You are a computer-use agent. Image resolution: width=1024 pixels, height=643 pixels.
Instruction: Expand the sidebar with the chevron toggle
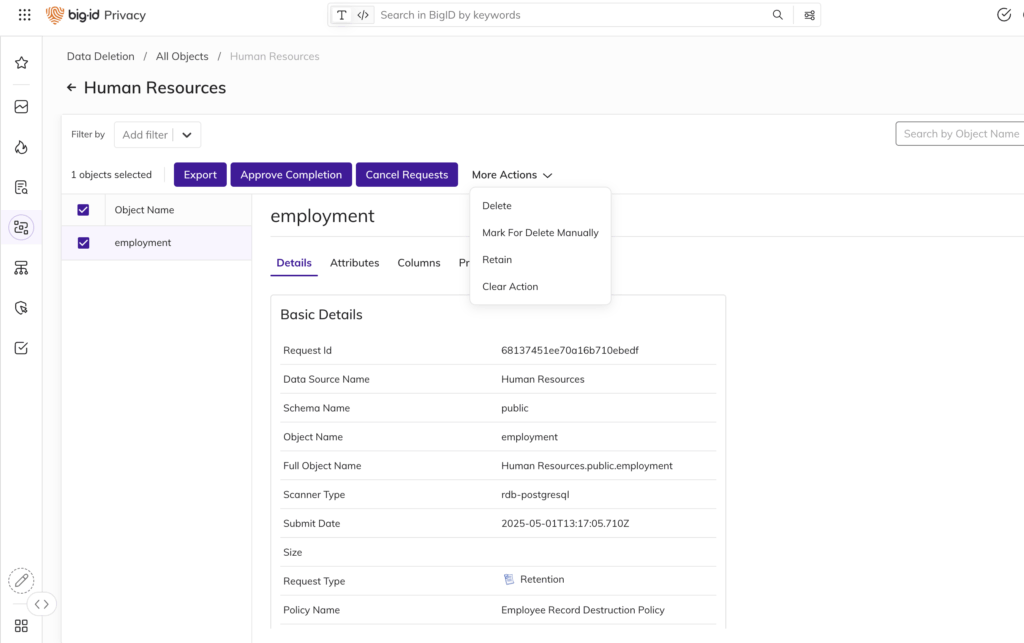point(41,604)
